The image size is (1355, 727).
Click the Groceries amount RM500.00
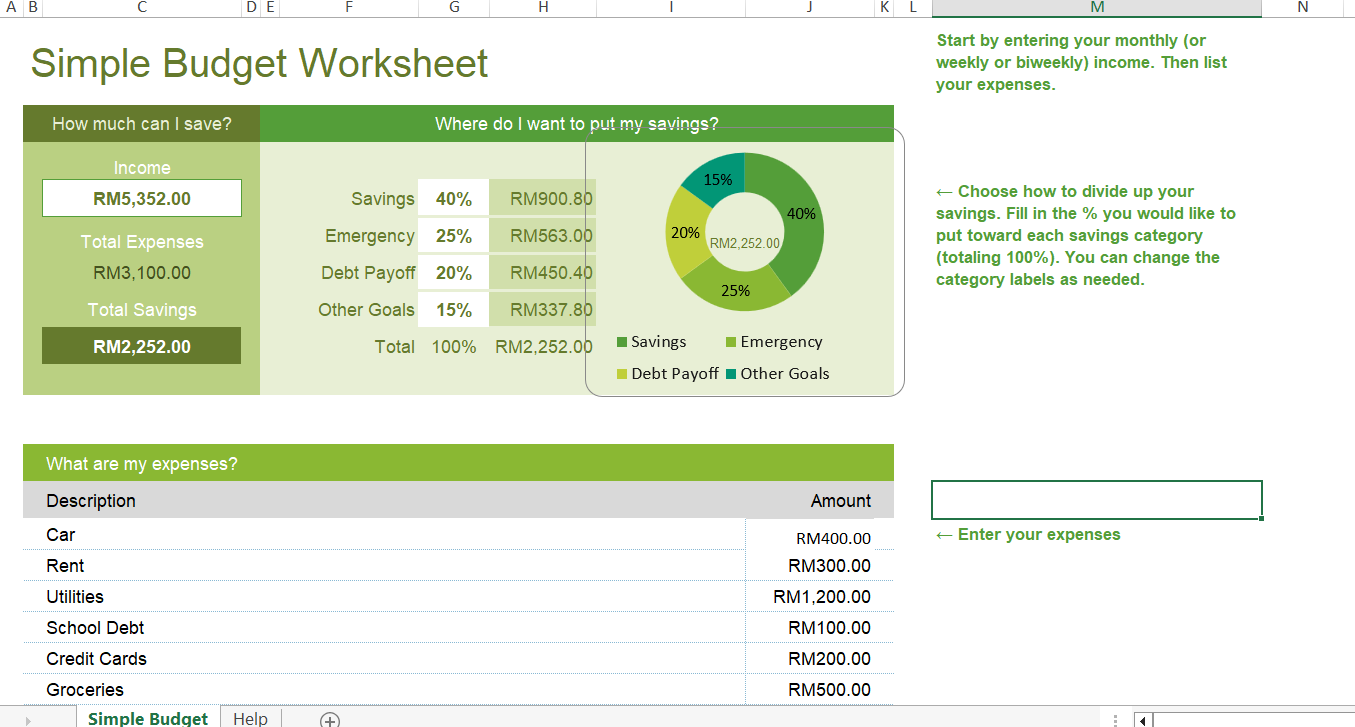829,690
